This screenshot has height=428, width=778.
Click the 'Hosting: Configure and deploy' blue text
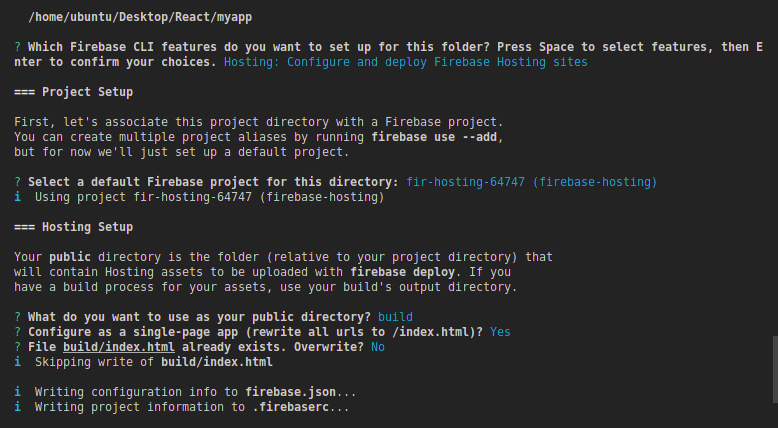(x=405, y=62)
